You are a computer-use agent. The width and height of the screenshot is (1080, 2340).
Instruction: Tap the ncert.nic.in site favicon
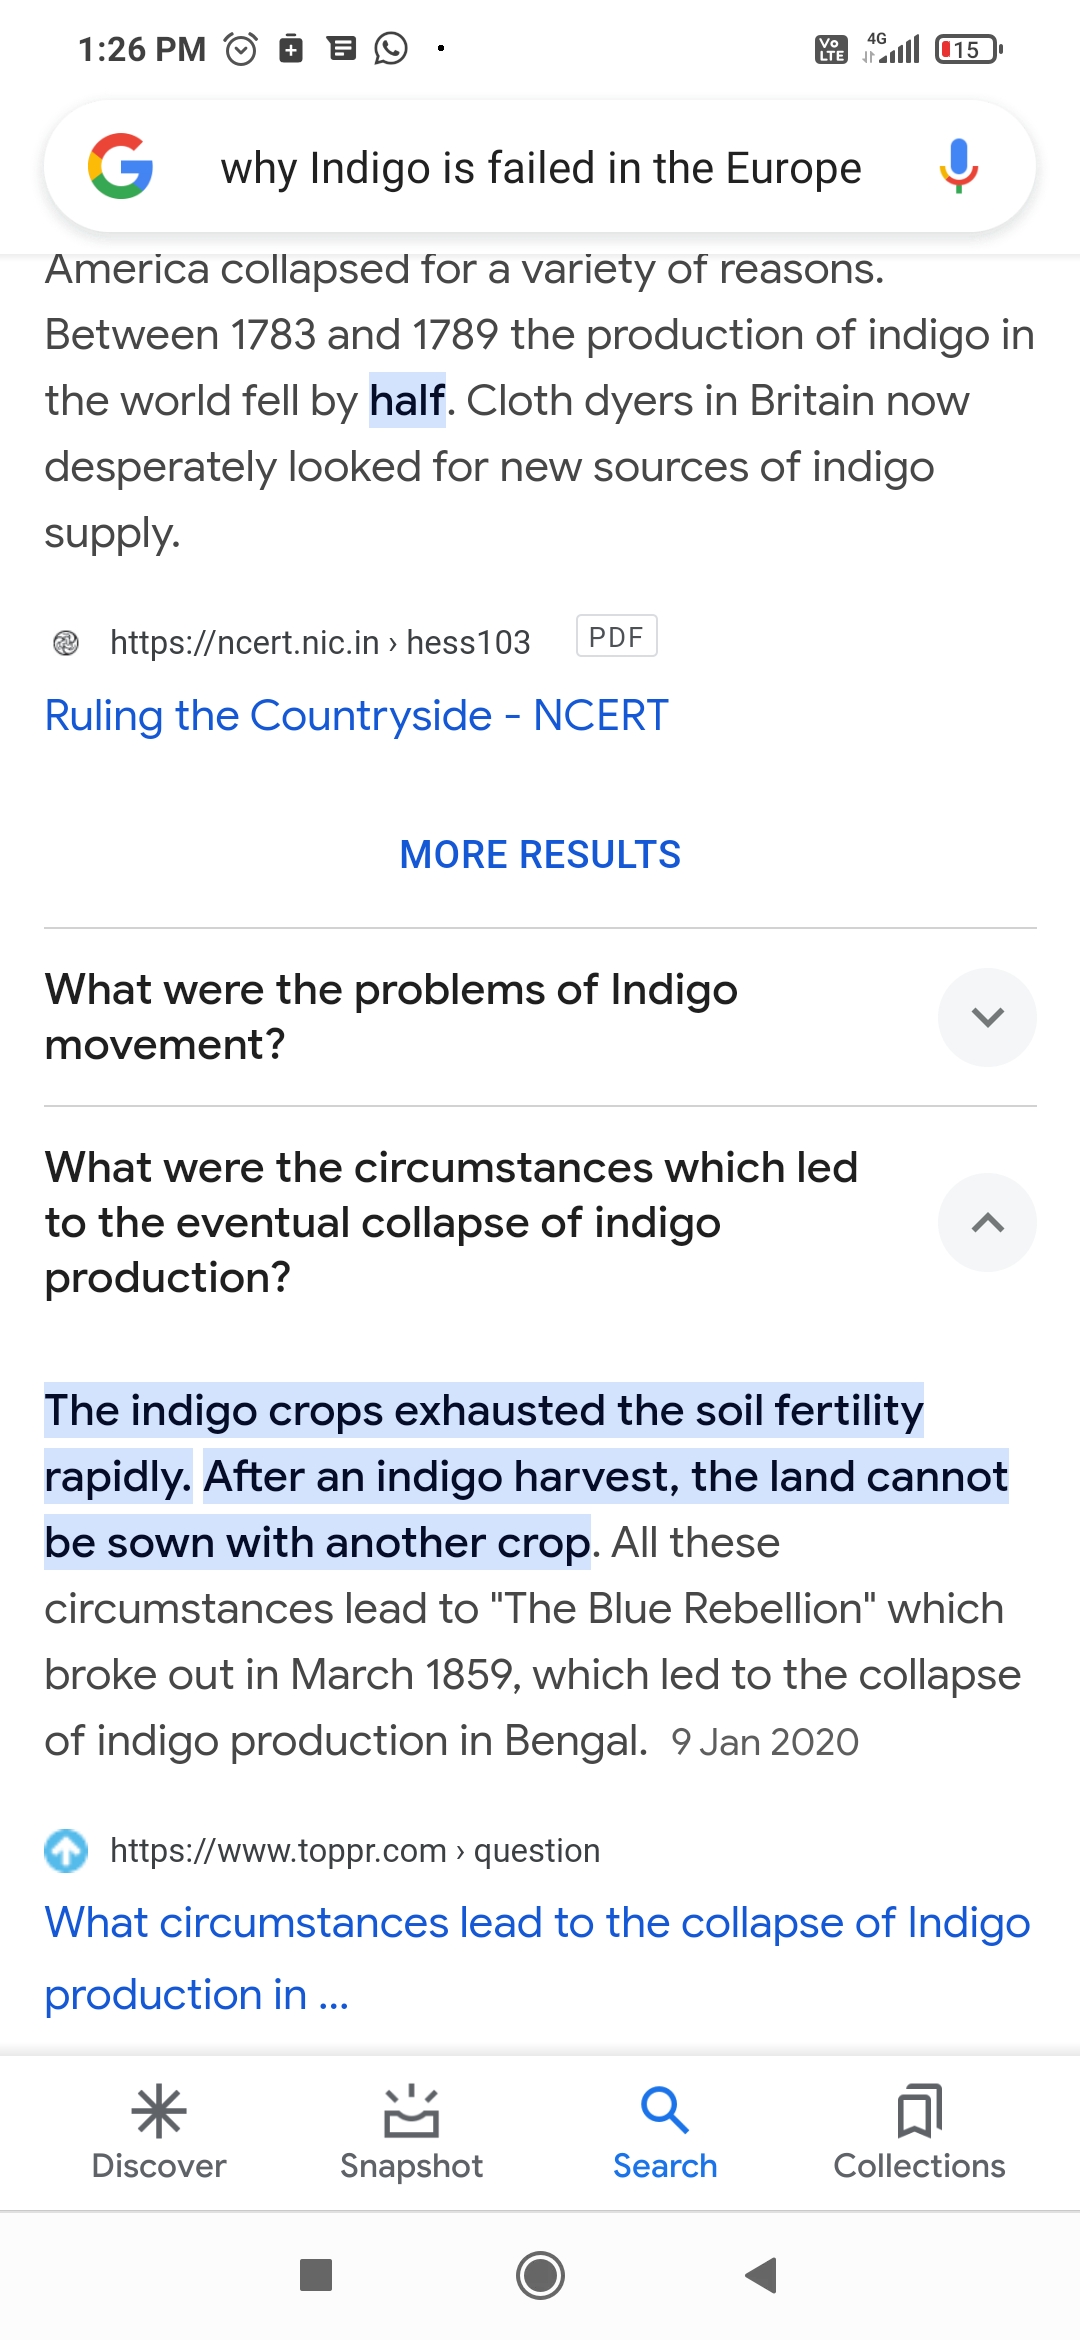tap(66, 642)
